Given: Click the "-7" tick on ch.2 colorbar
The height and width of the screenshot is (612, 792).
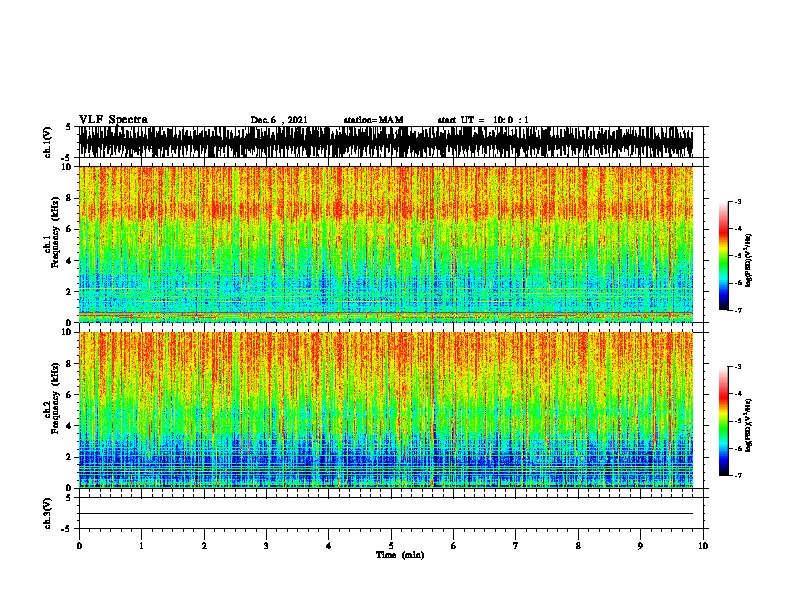Looking at the screenshot, I should (738, 476).
